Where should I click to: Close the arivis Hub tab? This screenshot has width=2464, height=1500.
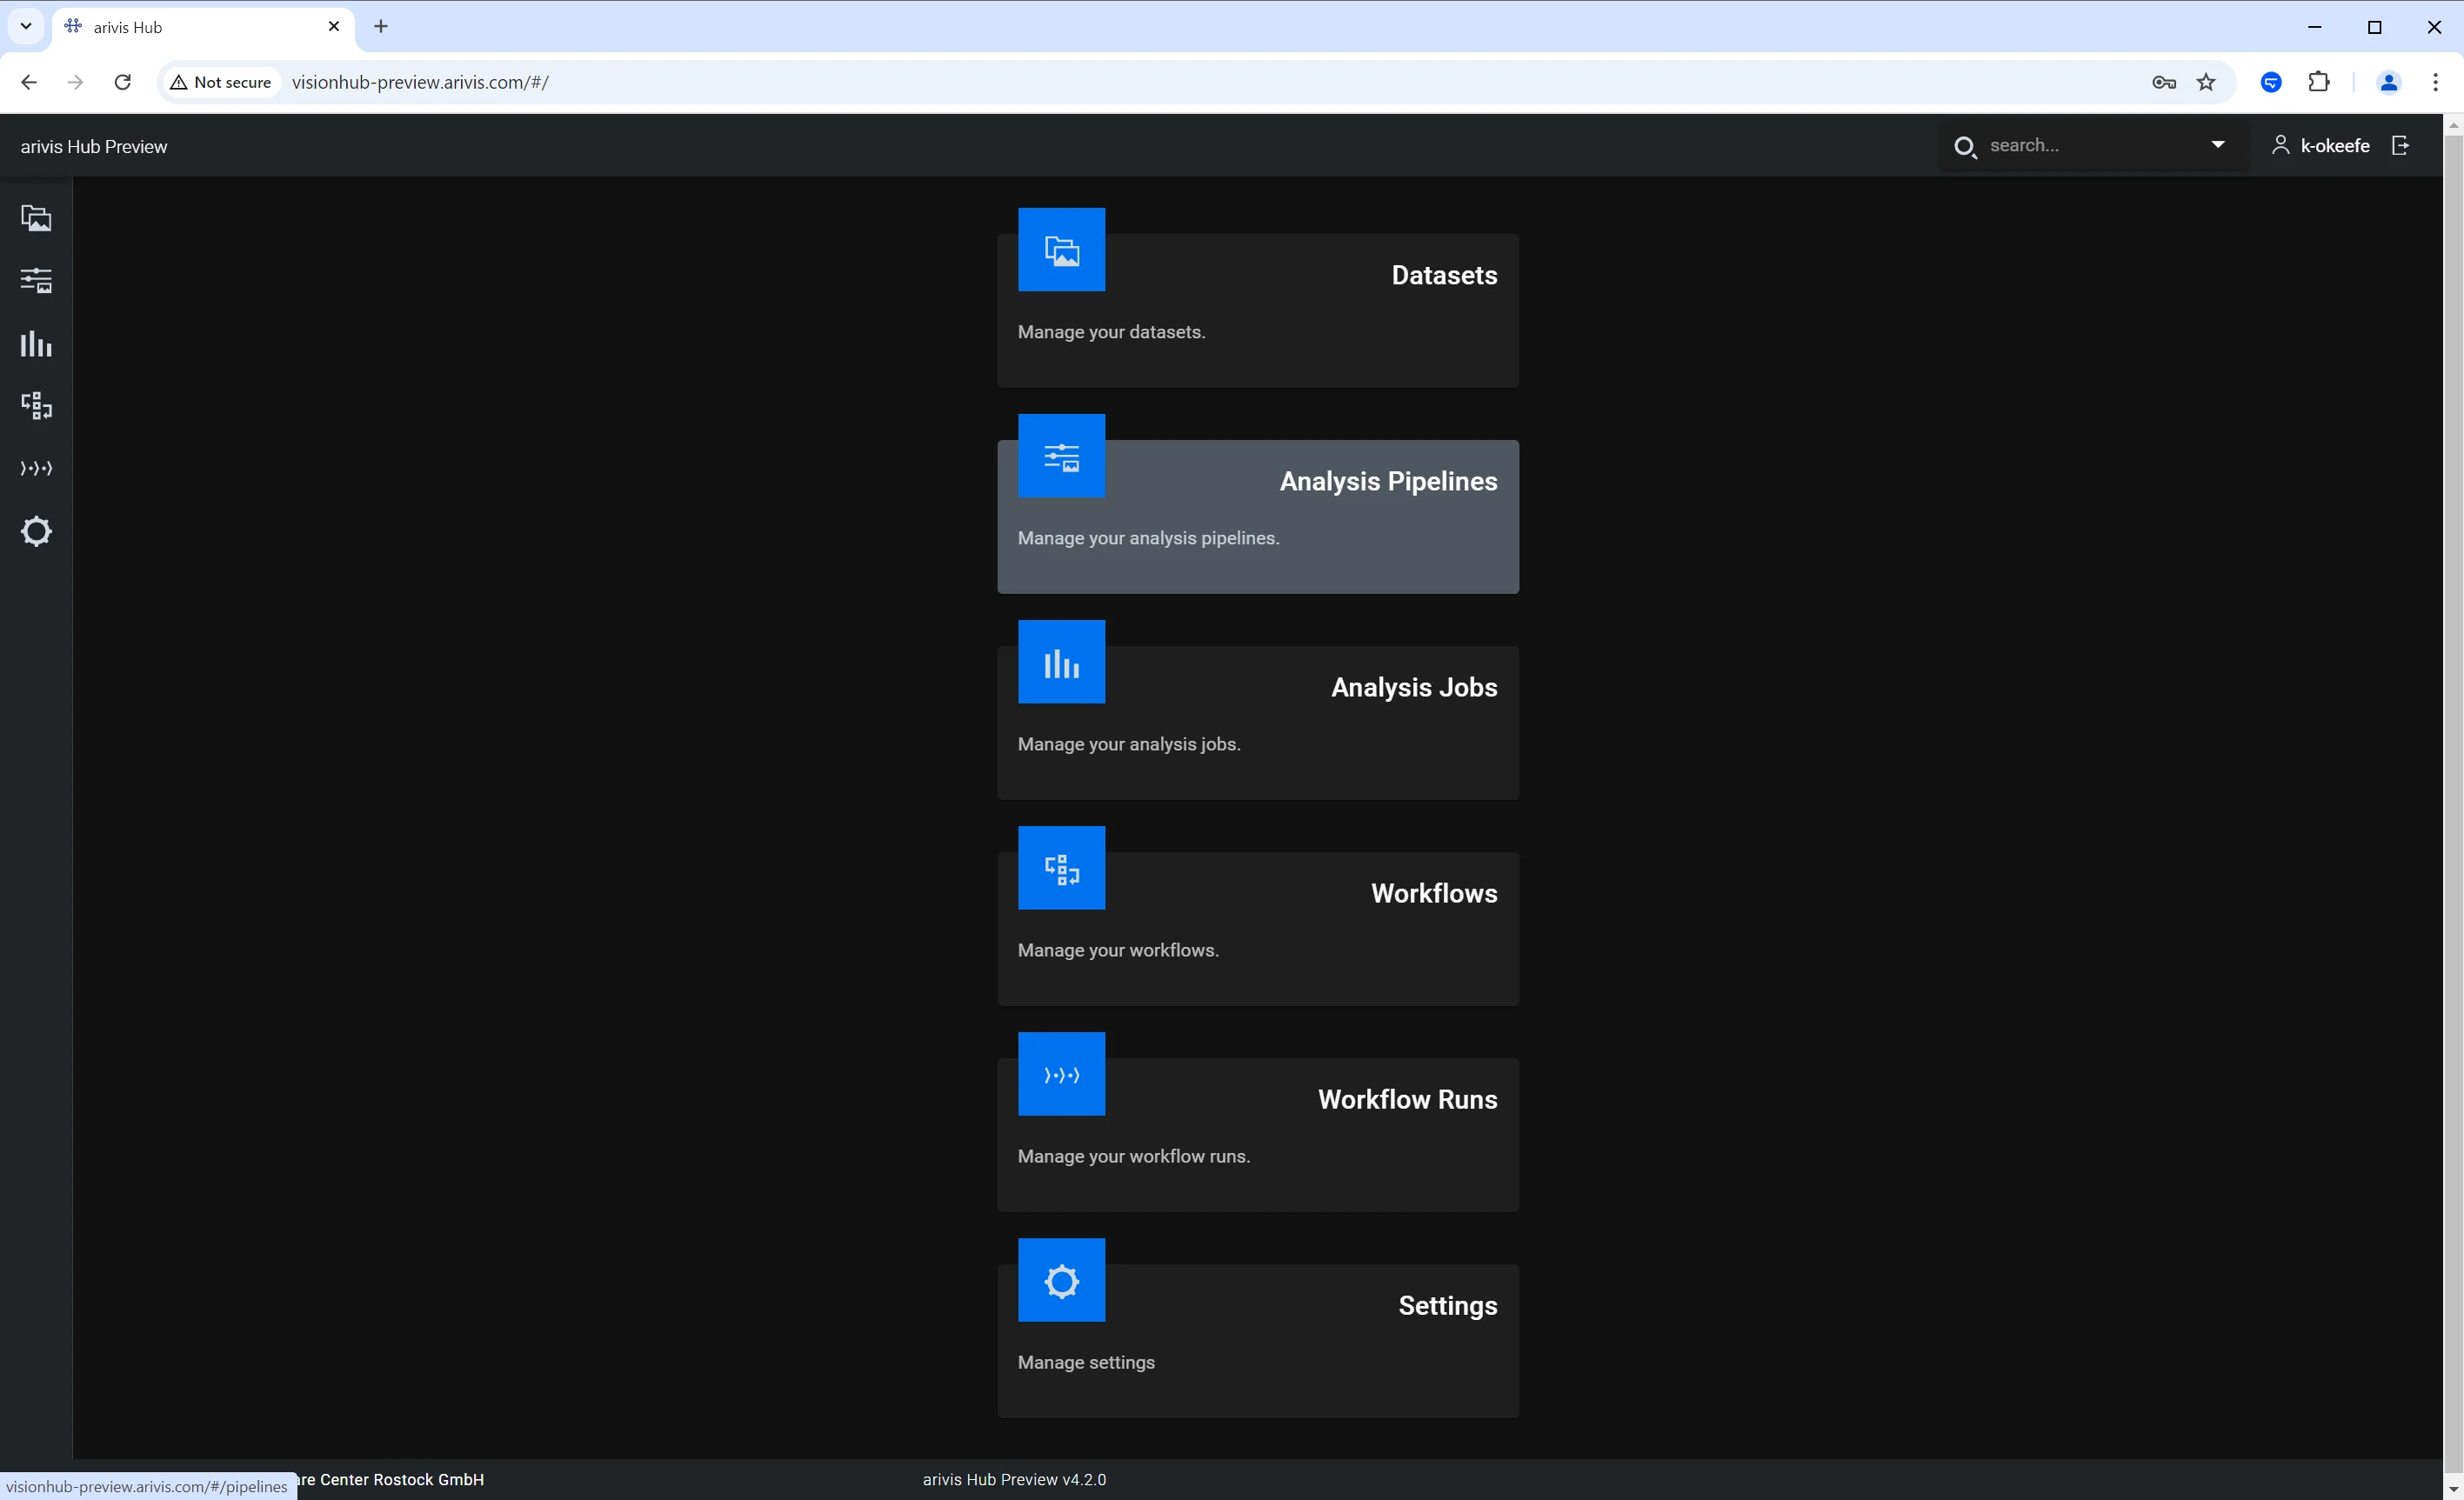click(334, 27)
